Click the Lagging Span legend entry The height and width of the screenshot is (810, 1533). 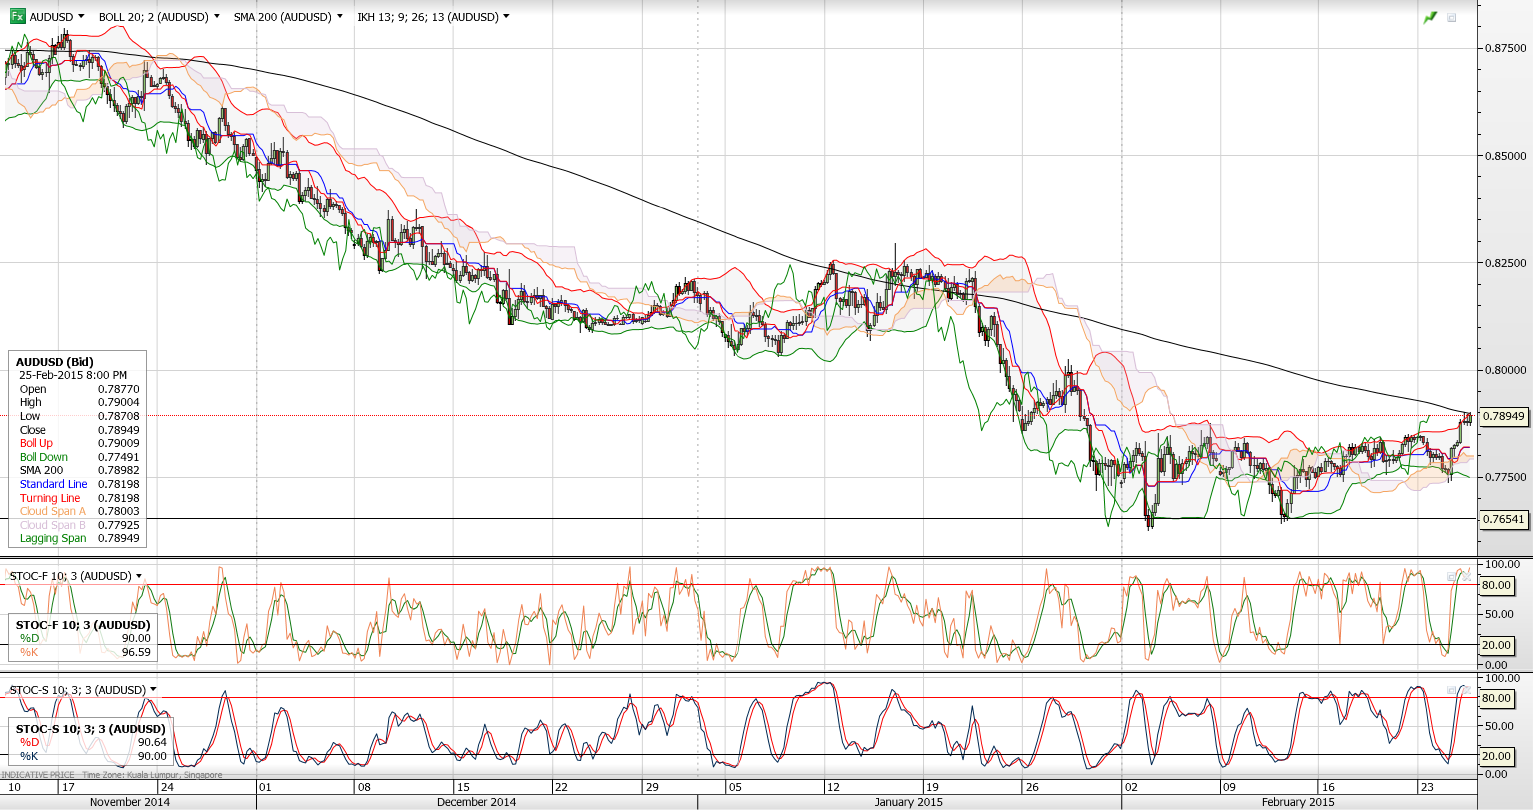[x=53, y=538]
